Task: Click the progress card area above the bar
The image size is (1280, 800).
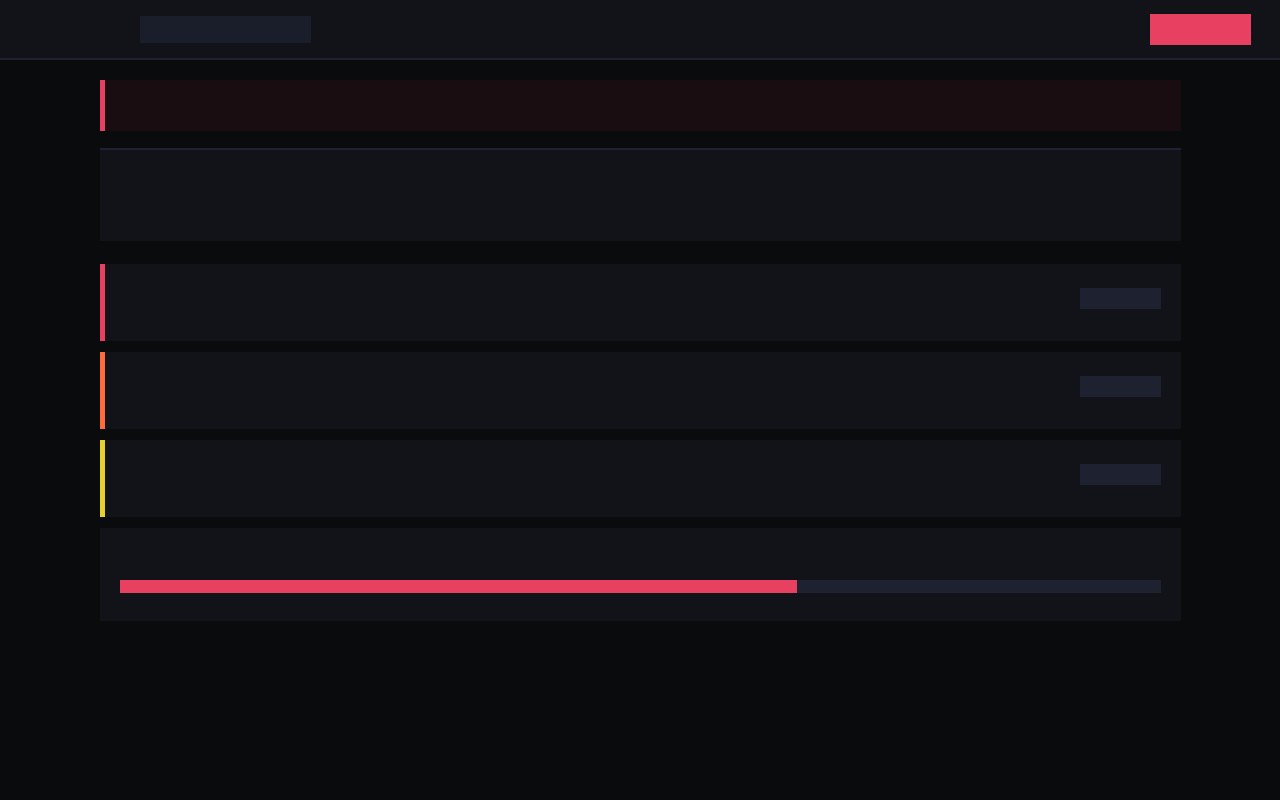Action: [x=640, y=553]
